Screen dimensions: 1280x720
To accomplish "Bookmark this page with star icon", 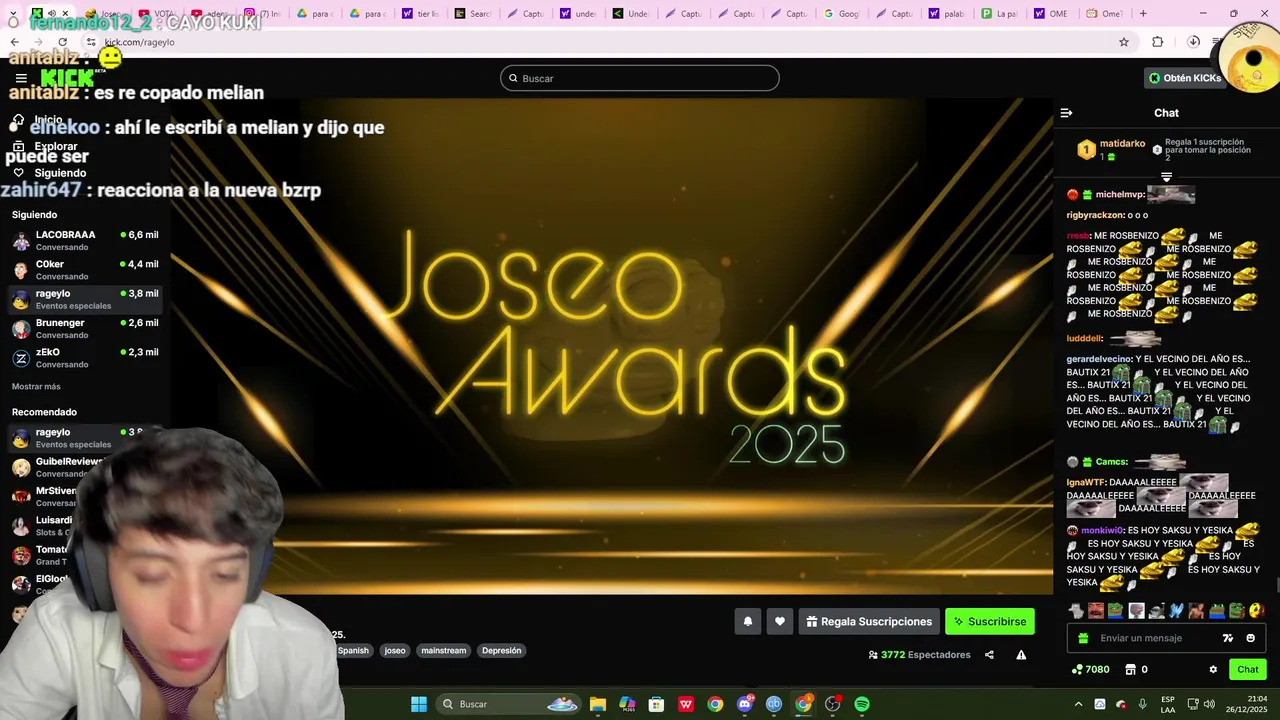I will pos(1124,42).
